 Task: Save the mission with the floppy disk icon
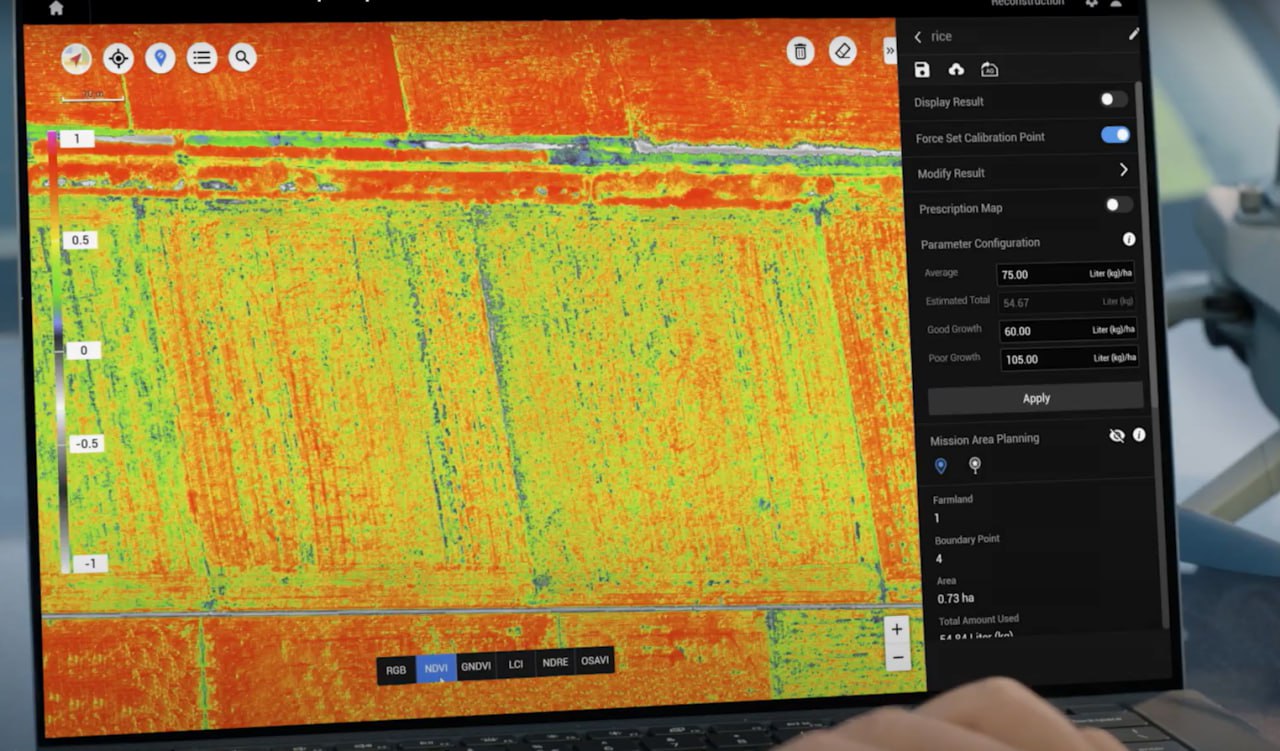click(x=922, y=69)
